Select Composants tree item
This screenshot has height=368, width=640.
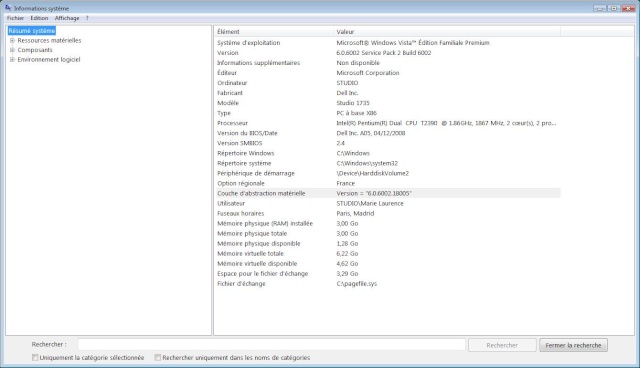35,50
